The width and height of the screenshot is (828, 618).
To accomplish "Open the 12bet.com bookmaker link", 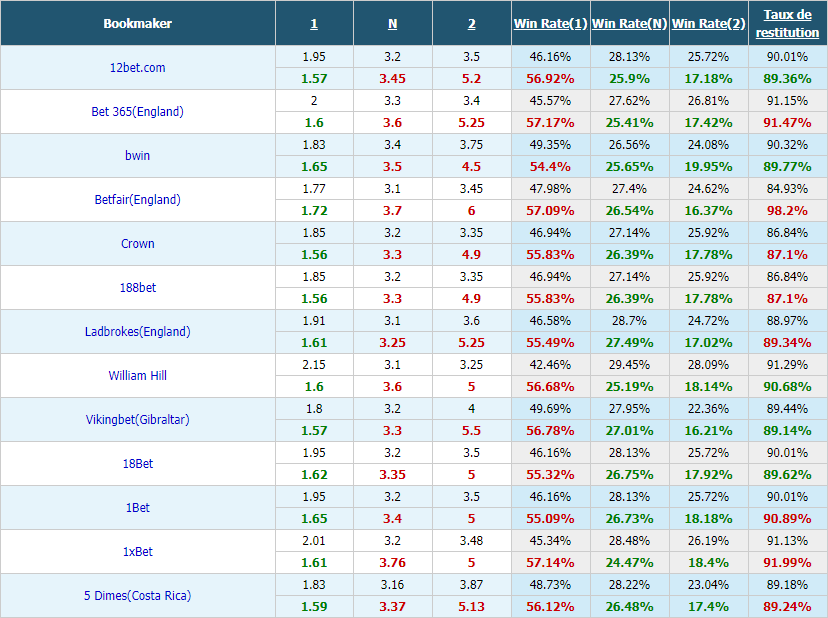I will click(137, 68).
